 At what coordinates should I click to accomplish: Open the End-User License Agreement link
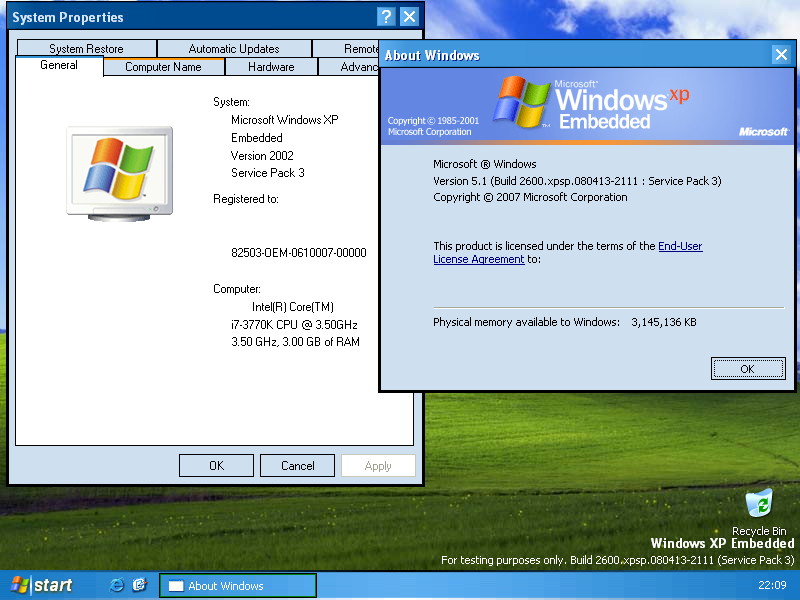coord(680,246)
